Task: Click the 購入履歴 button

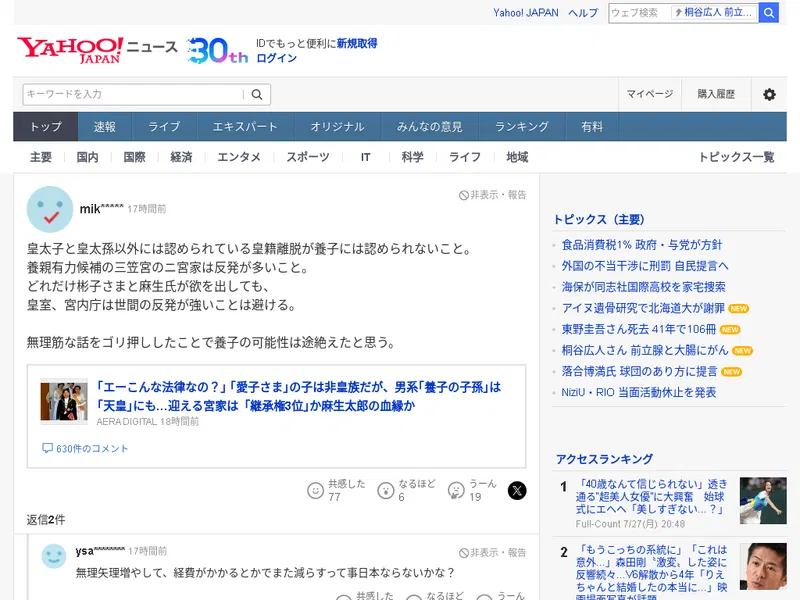Action: click(x=716, y=94)
